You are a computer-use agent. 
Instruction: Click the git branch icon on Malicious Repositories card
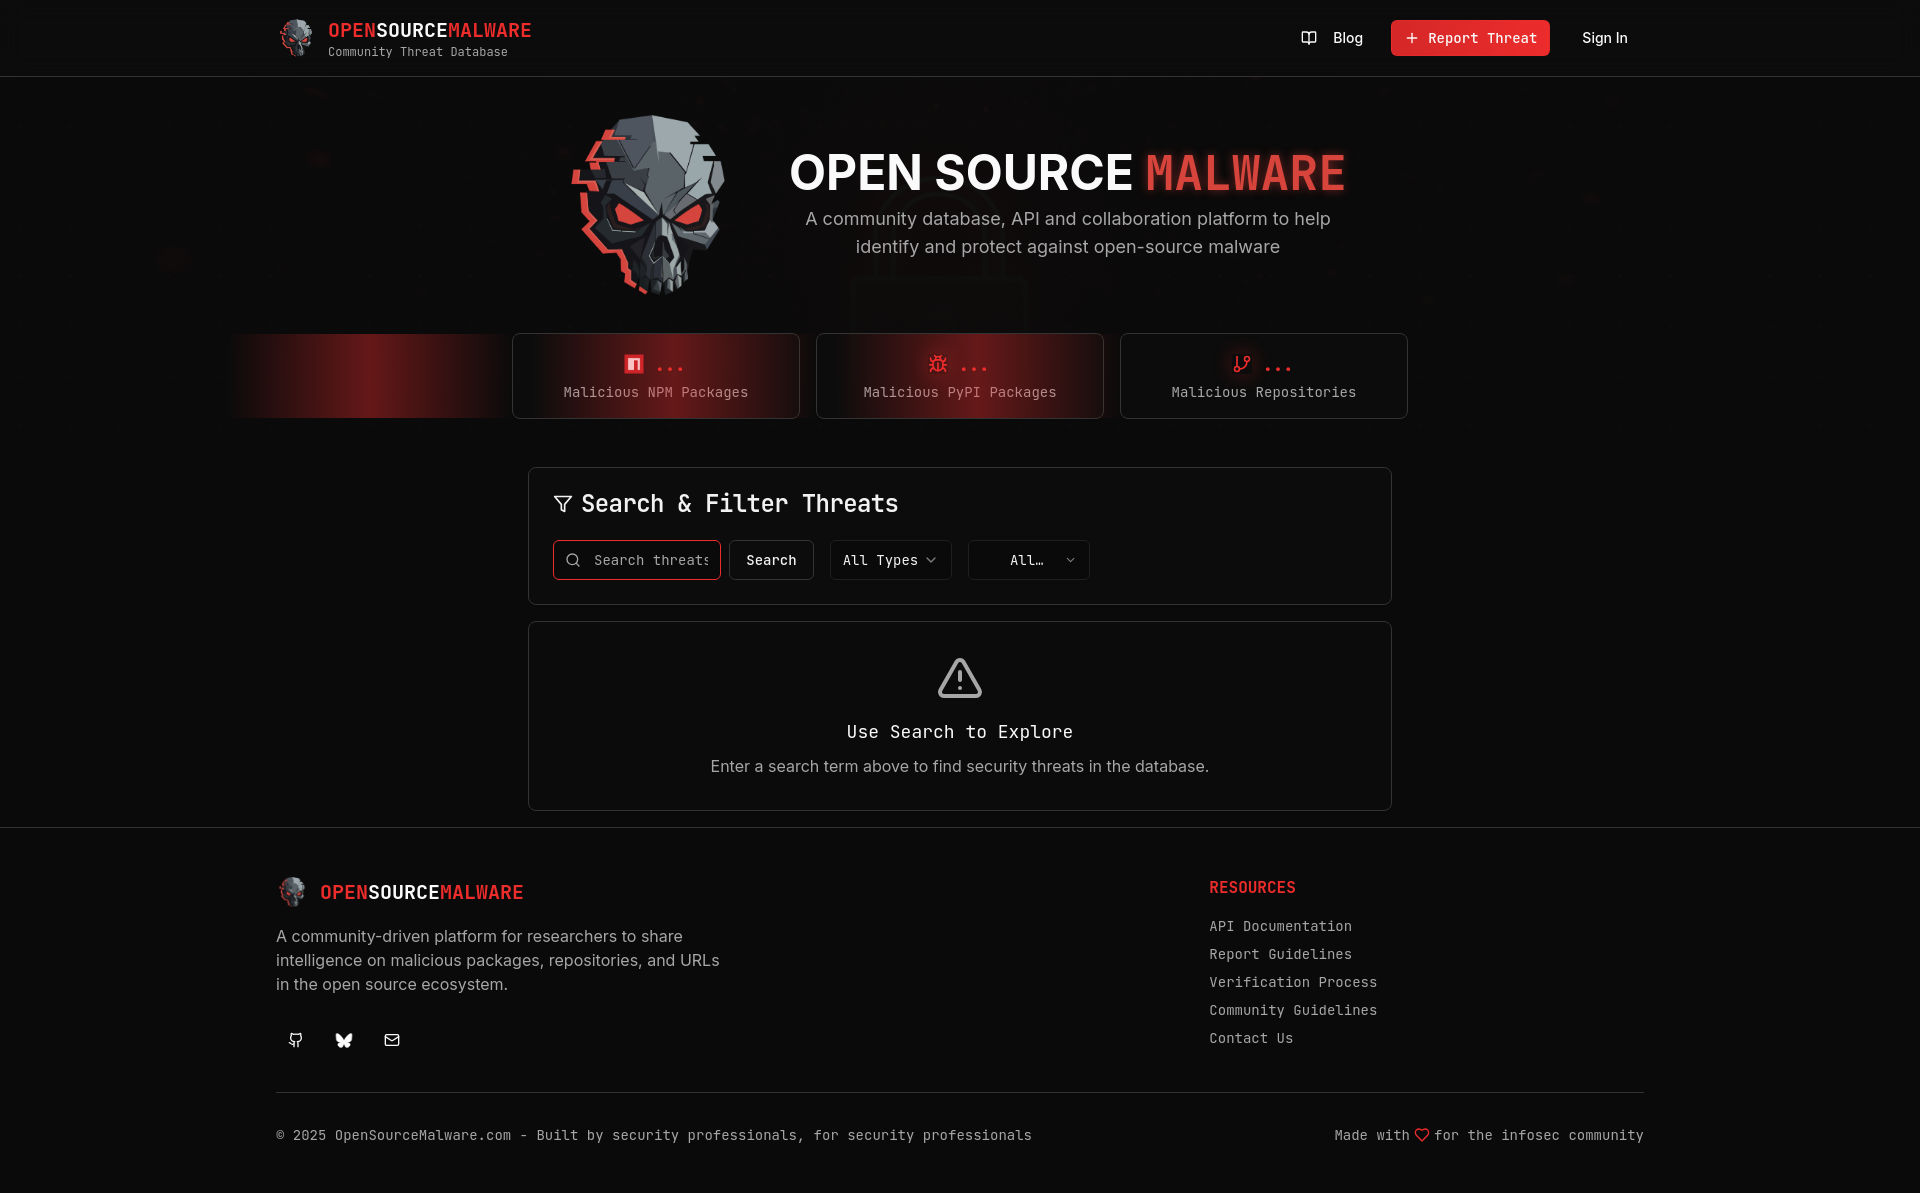click(1241, 363)
